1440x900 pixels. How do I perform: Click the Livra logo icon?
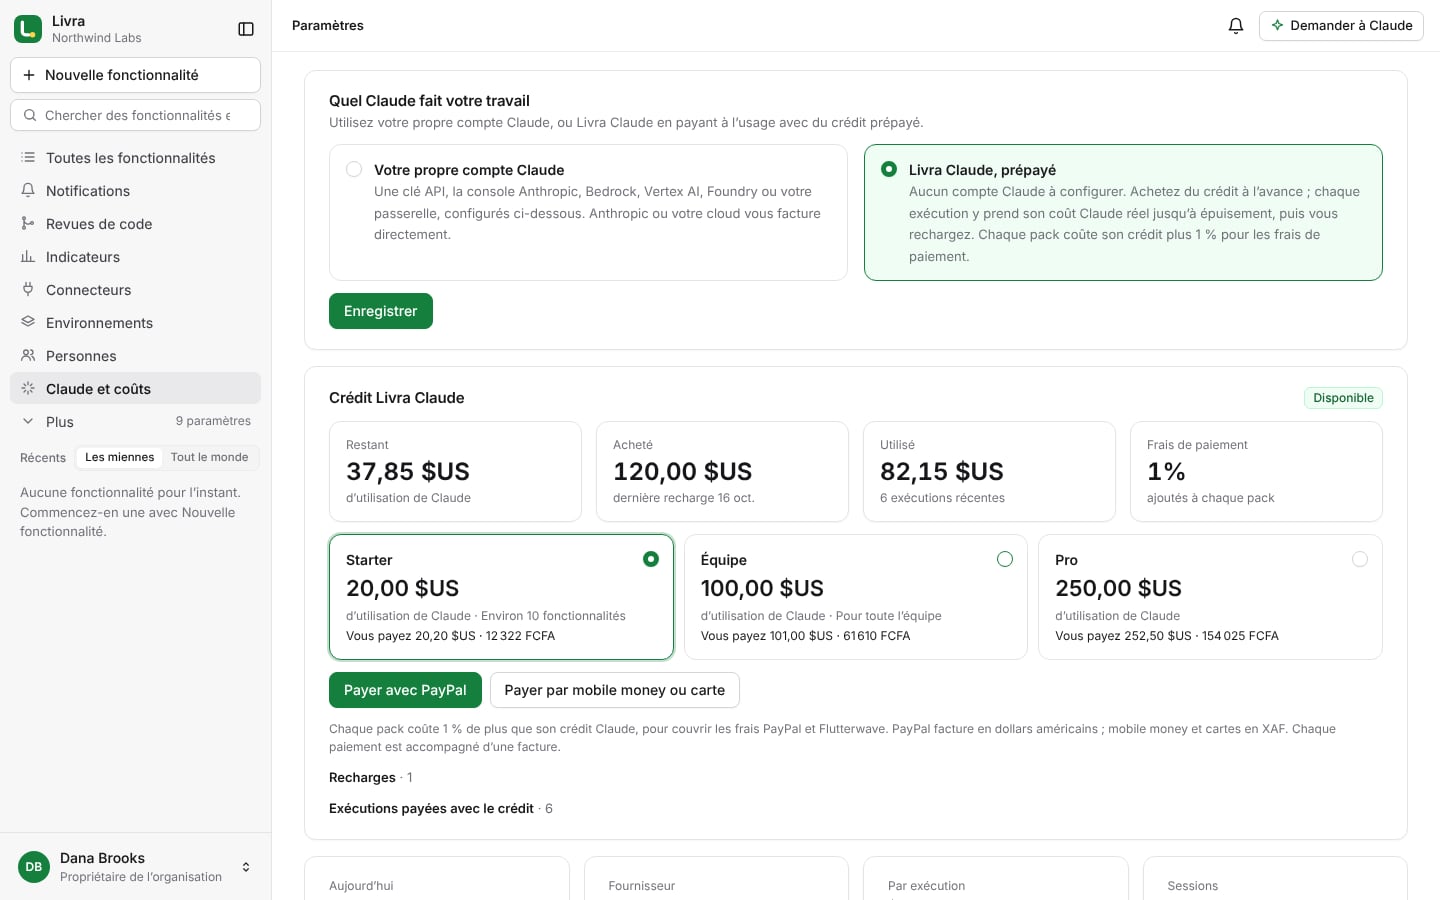pyautogui.click(x=28, y=29)
